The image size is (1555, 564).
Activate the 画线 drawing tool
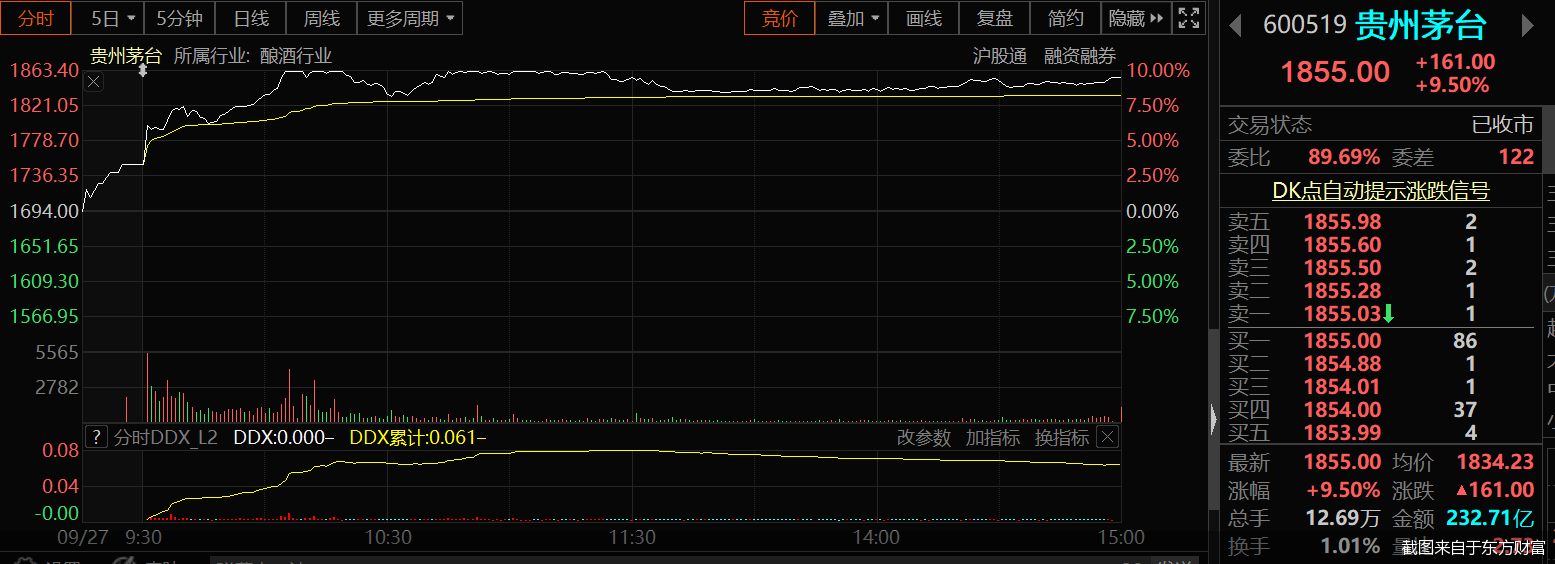[x=924, y=18]
